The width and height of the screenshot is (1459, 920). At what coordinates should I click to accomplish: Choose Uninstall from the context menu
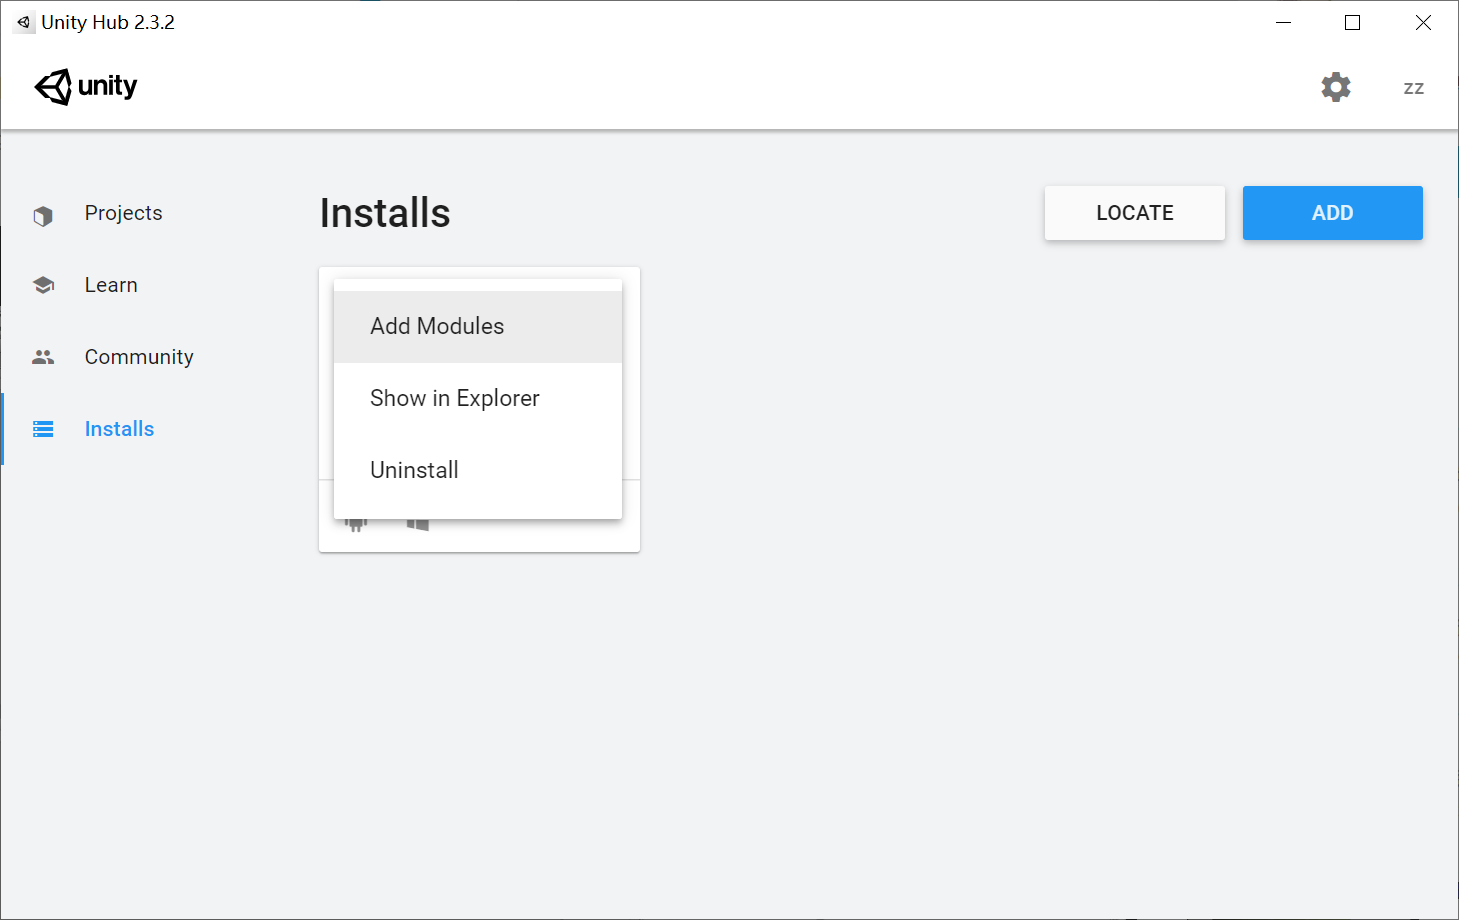tap(414, 469)
